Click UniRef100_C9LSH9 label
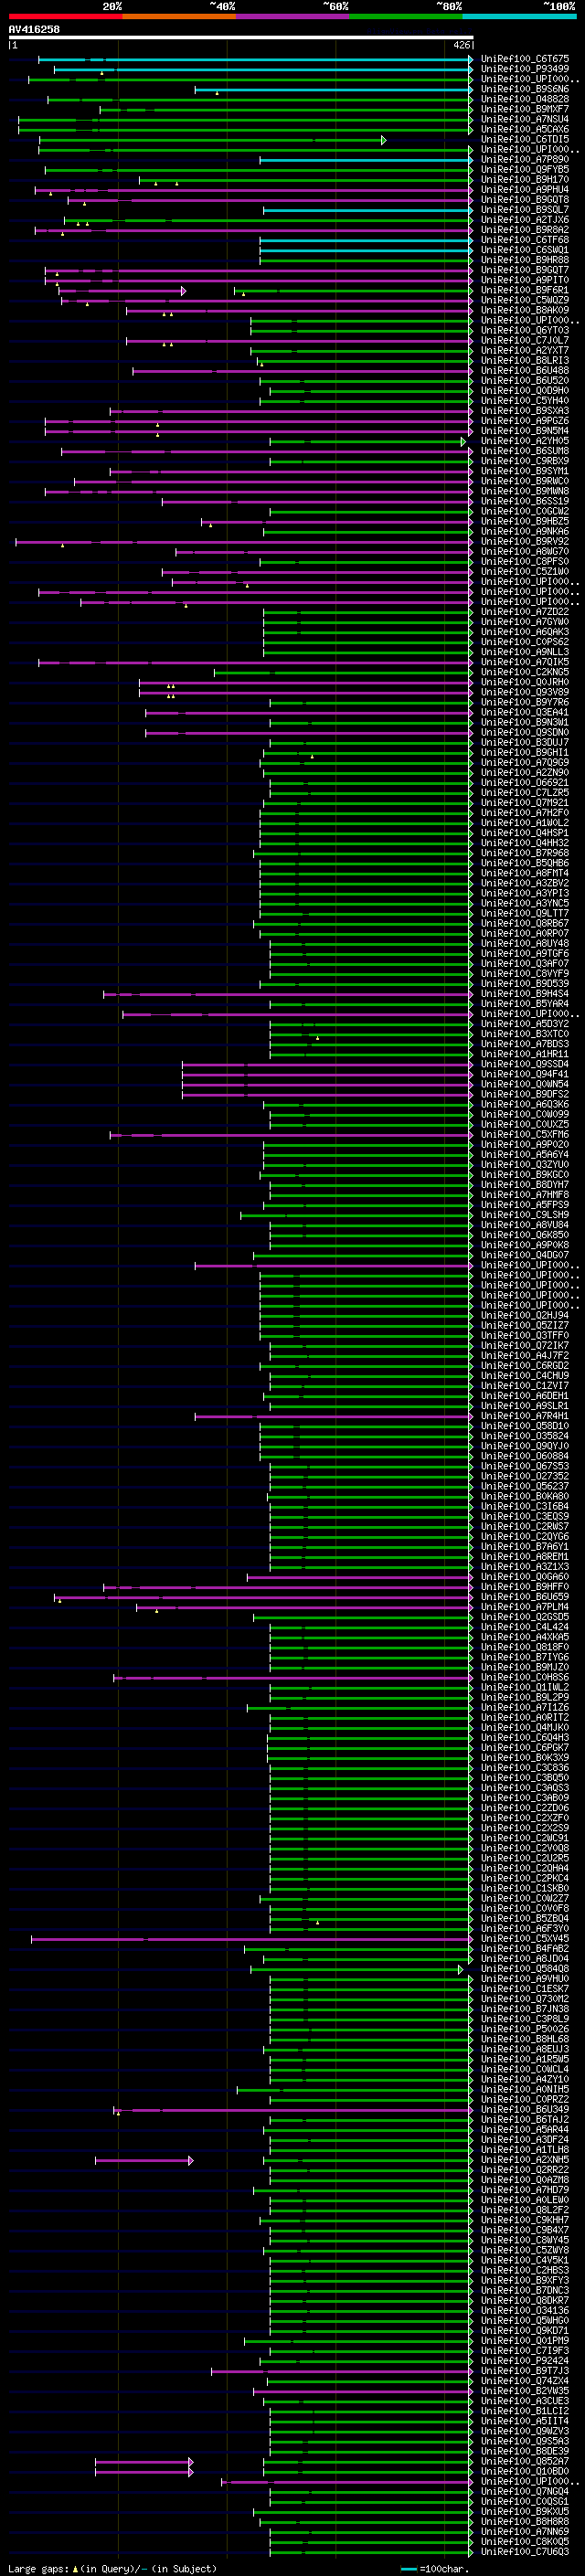The width and height of the screenshot is (585, 2576). (524, 1215)
